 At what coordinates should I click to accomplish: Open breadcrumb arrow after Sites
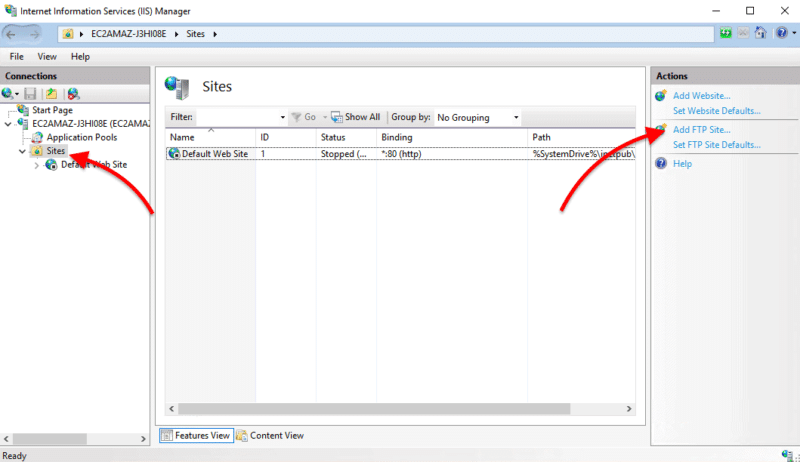coord(215,34)
